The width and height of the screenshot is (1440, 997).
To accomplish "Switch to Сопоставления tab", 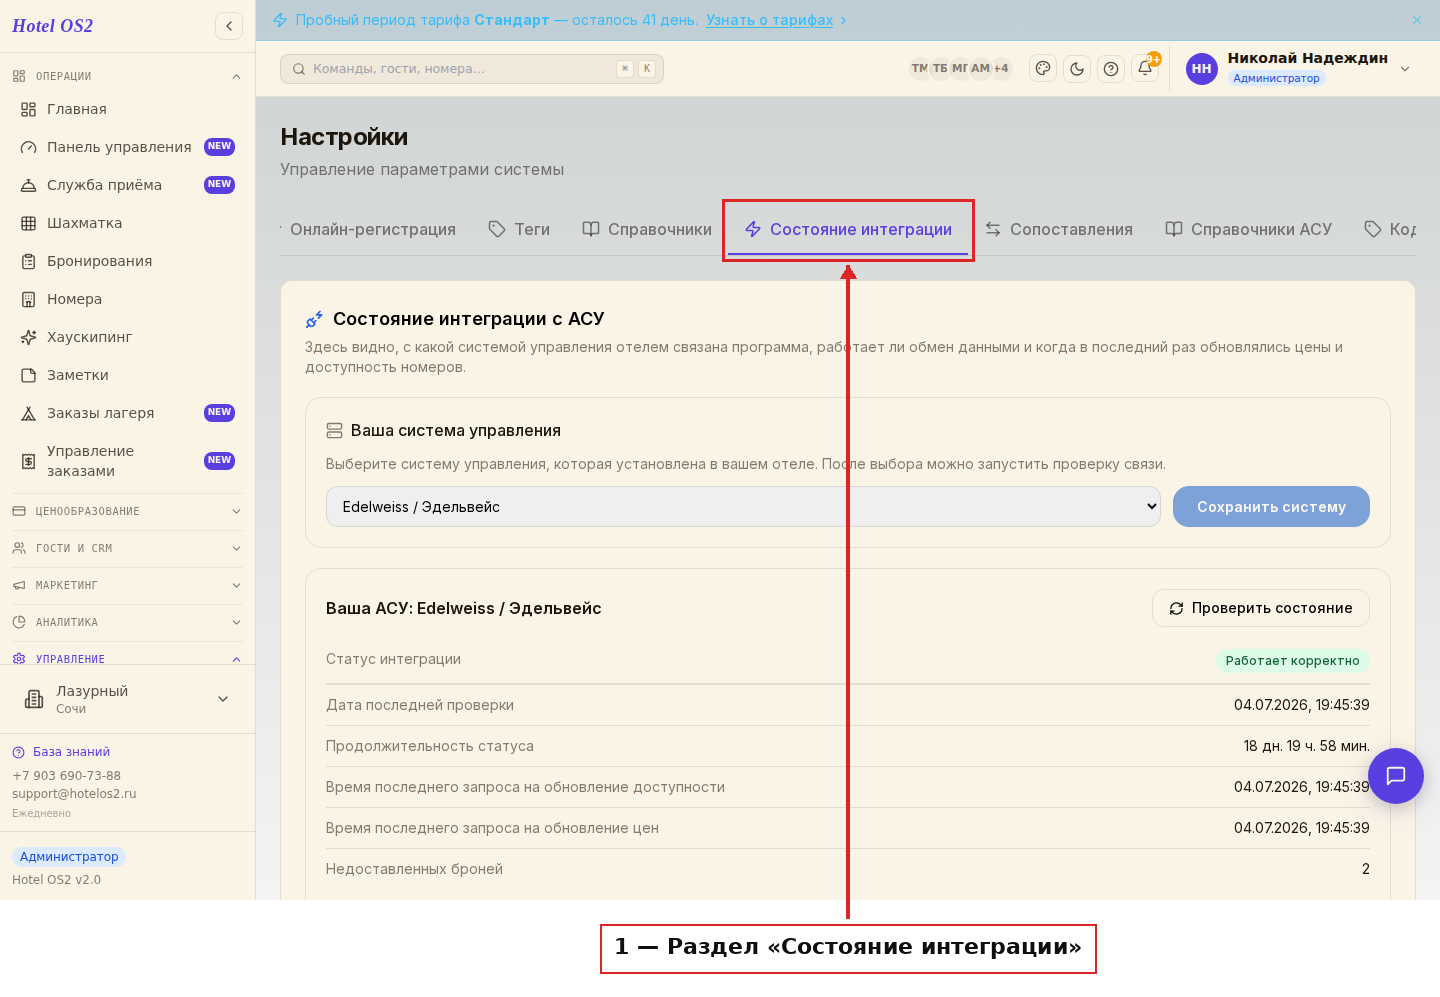I will (x=1059, y=229).
